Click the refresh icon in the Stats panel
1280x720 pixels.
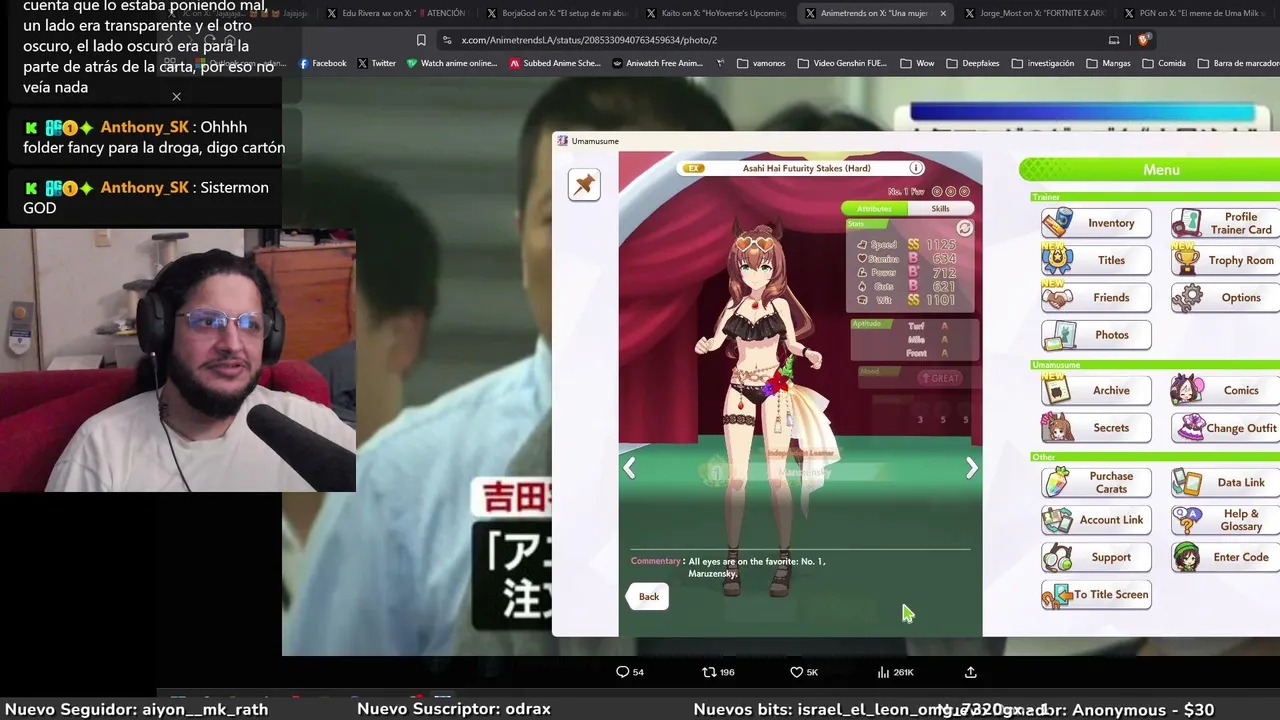coord(964,228)
